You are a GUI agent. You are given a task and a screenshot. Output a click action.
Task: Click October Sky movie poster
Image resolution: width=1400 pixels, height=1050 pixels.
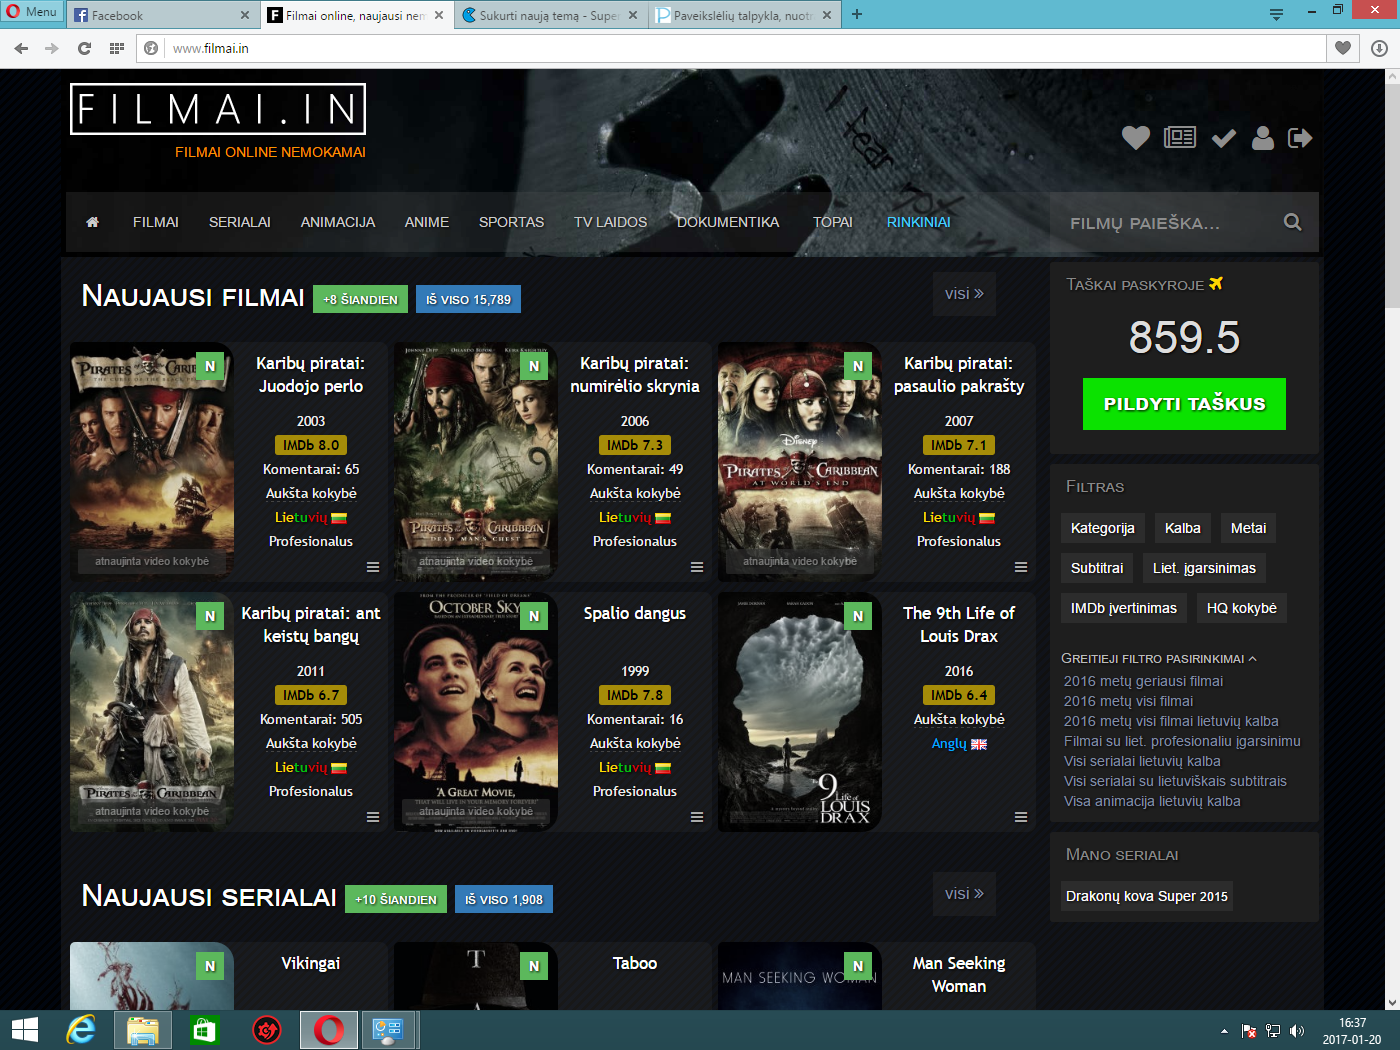[x=476, y=711]
